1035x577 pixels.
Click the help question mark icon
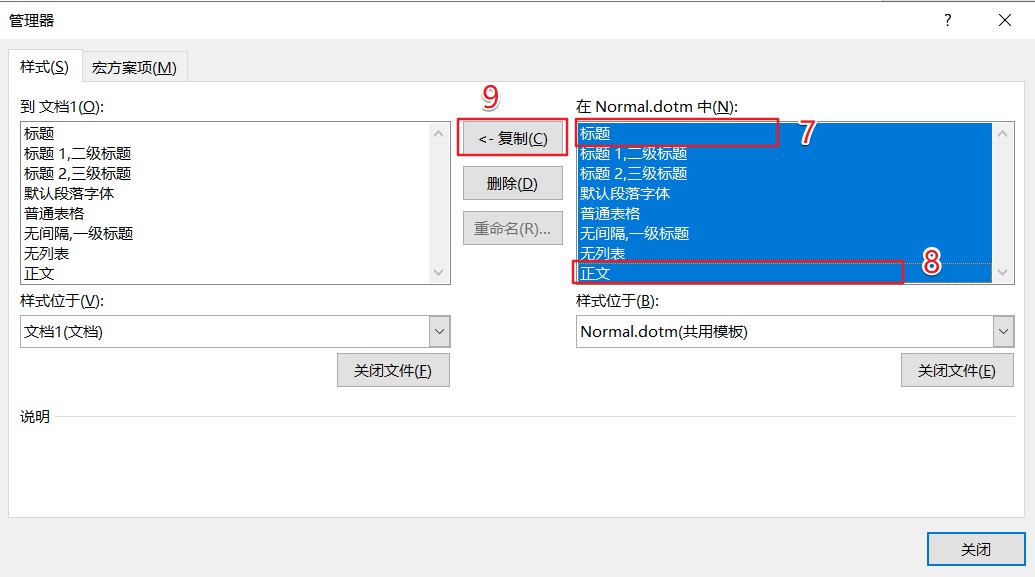pos(948,20)
